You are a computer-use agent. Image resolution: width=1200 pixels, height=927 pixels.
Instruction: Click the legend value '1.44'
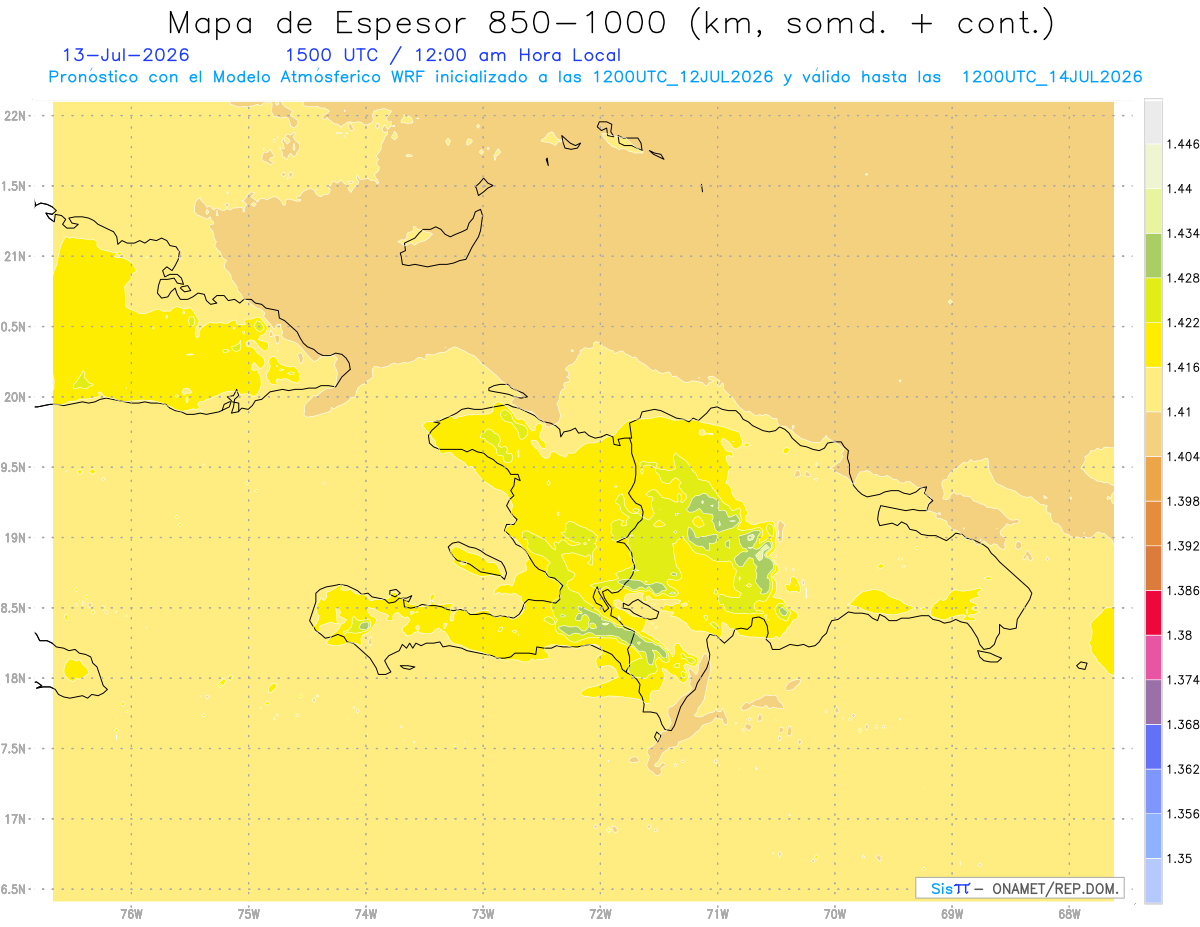1179,189
